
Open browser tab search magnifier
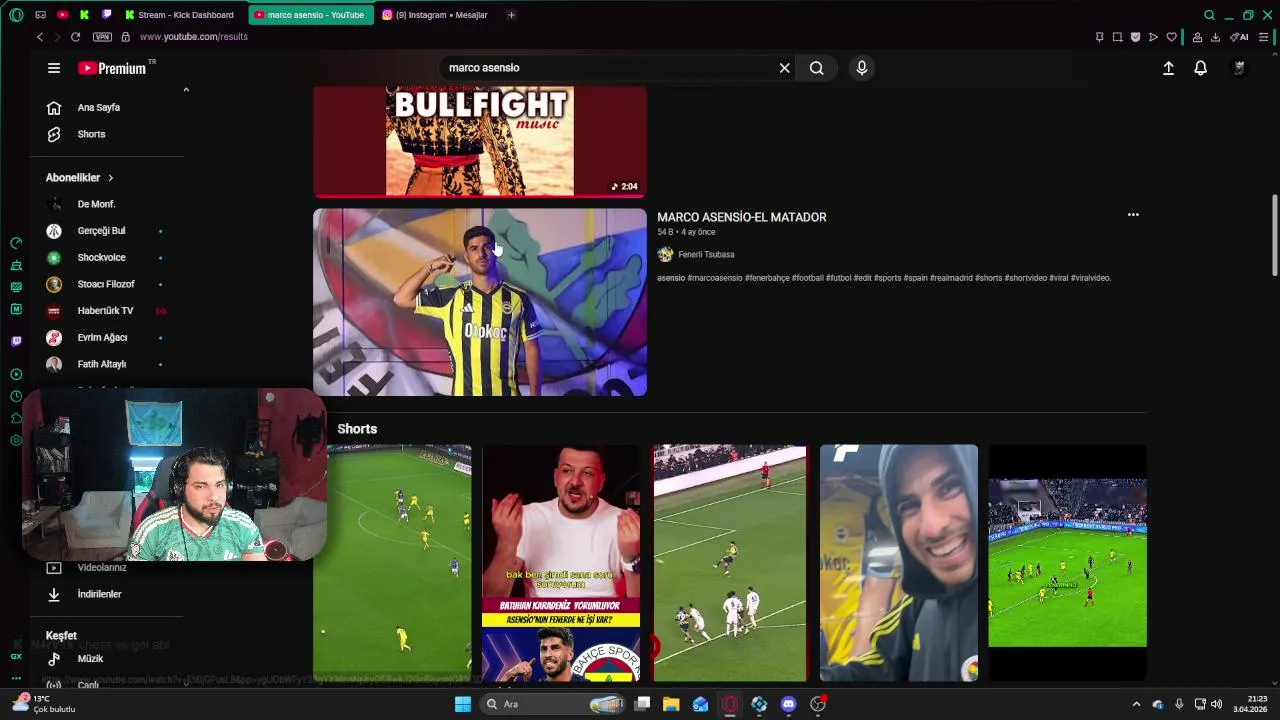[x=1209, y=15]
